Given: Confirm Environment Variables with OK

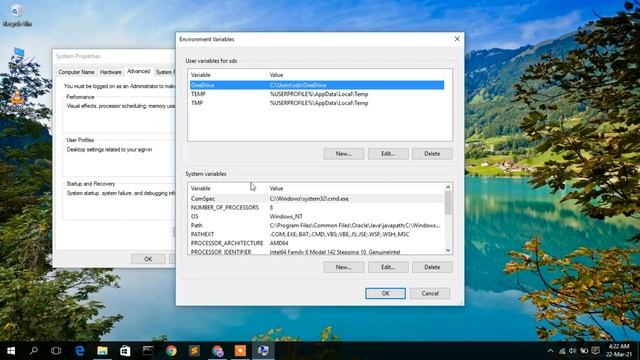Looking at the screenshot, I should point(385,293).
